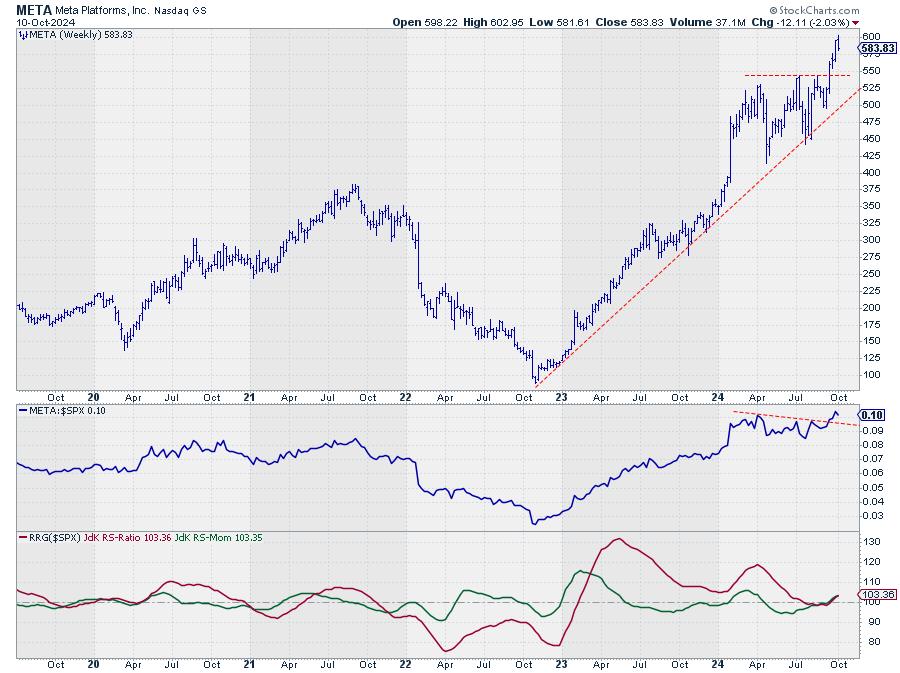Click the 300 label on the price axis

click(871, 239)
